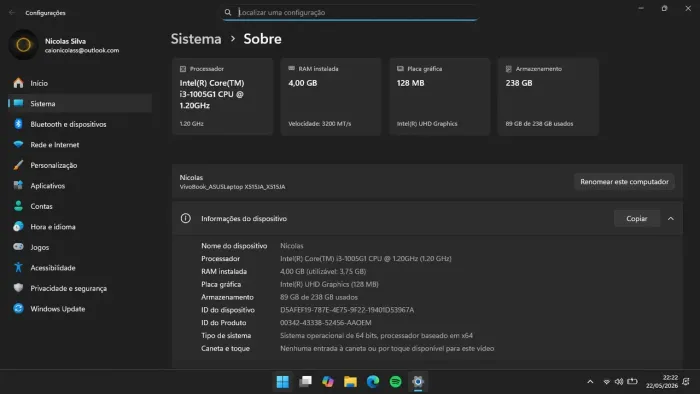Focus the Localizar uma configuração search box

coord(350,12)
